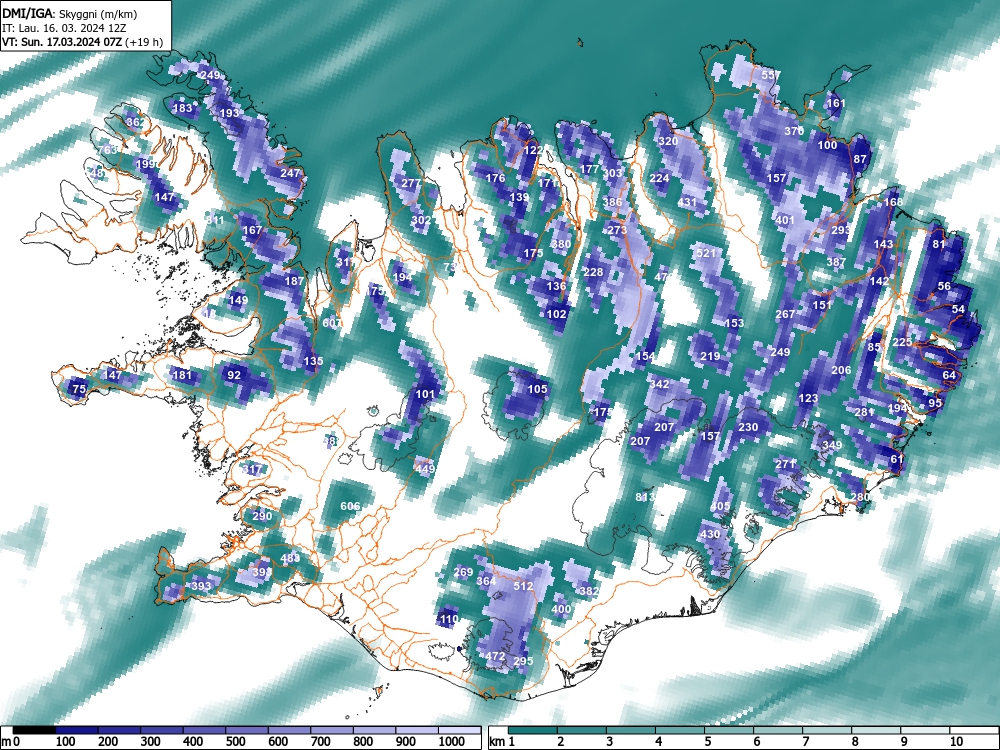Click the visibility value '811' on the map
Screen dimensions: 1000x750
point(215,220)
